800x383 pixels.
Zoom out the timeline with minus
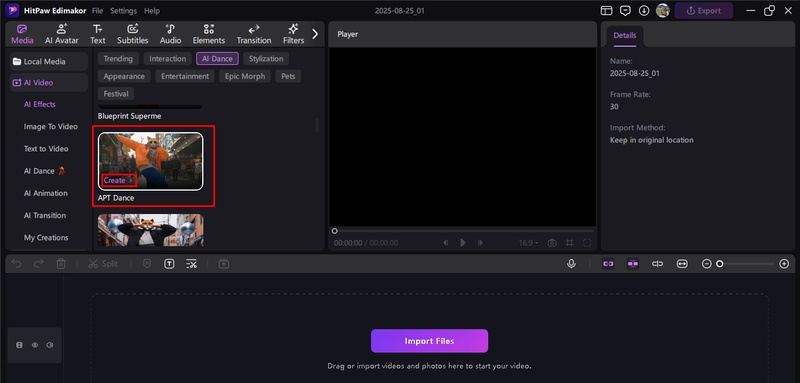point(707,264)
